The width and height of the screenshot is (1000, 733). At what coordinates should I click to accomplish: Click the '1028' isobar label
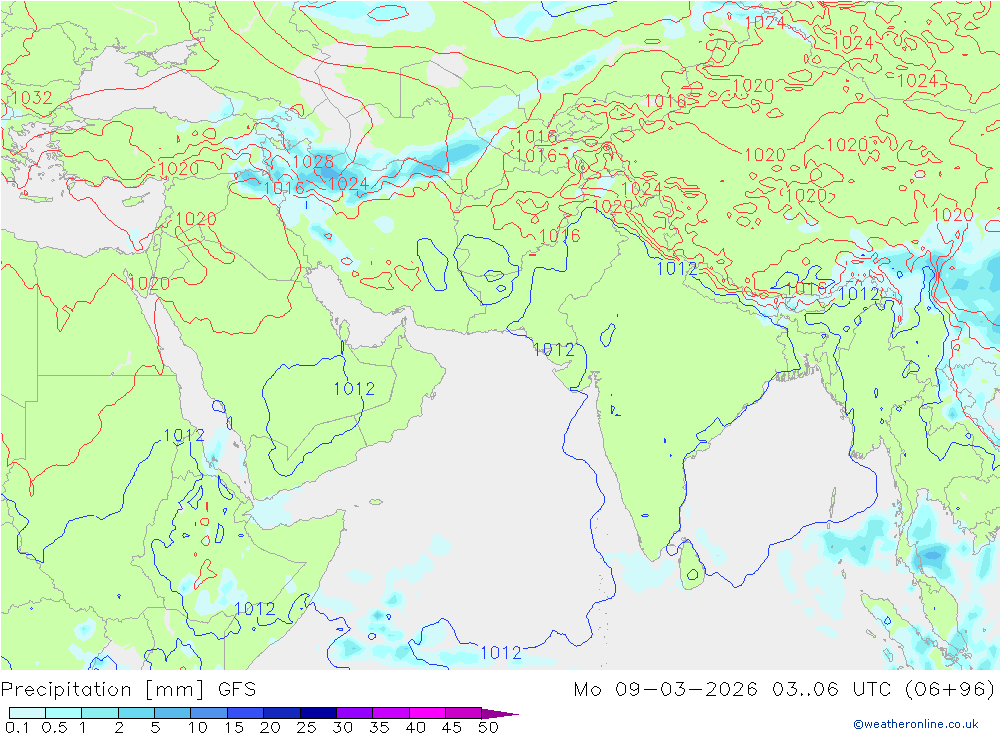(x=313, y=162)
